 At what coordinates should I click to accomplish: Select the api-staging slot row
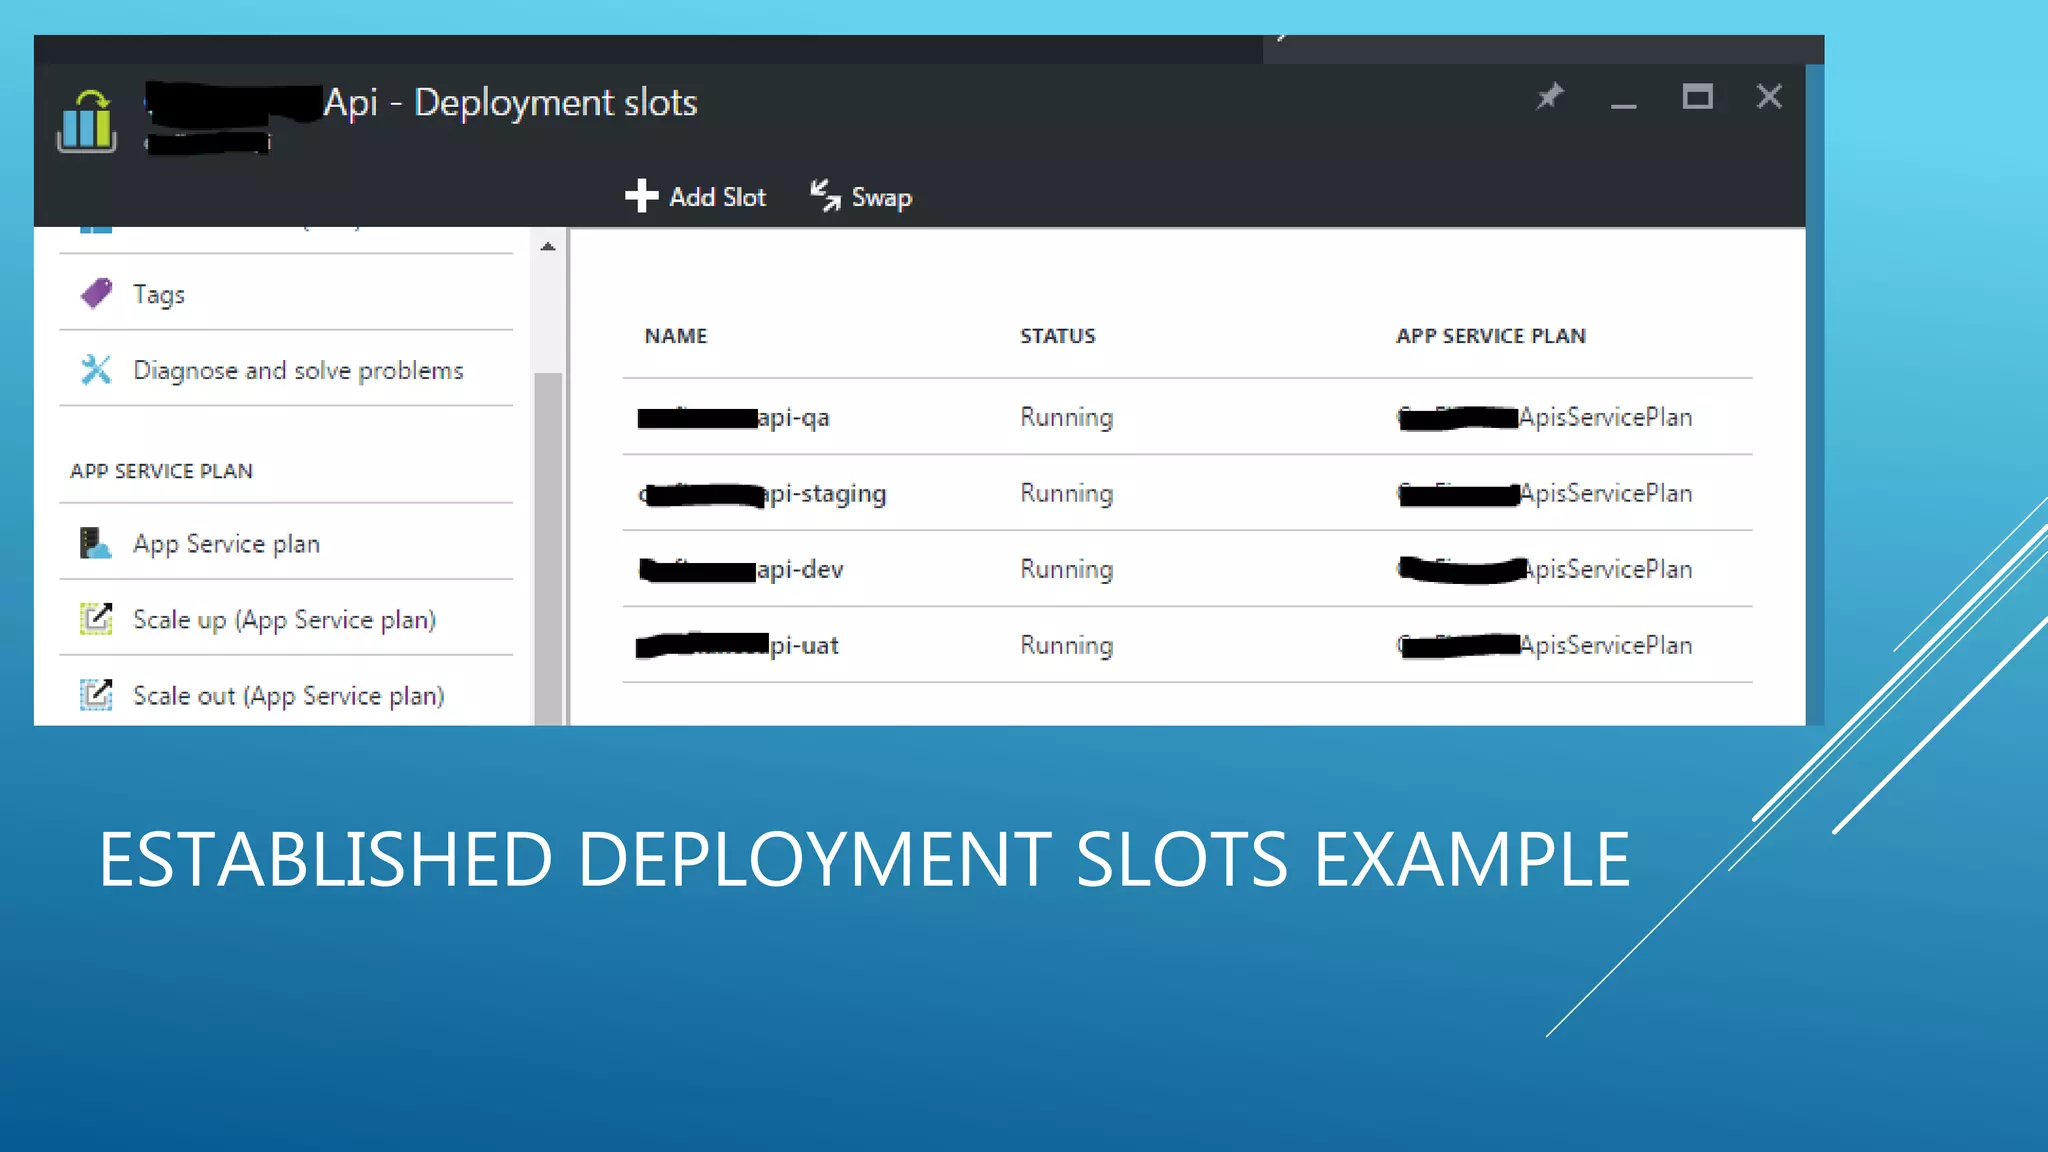tap(1187, 493)
